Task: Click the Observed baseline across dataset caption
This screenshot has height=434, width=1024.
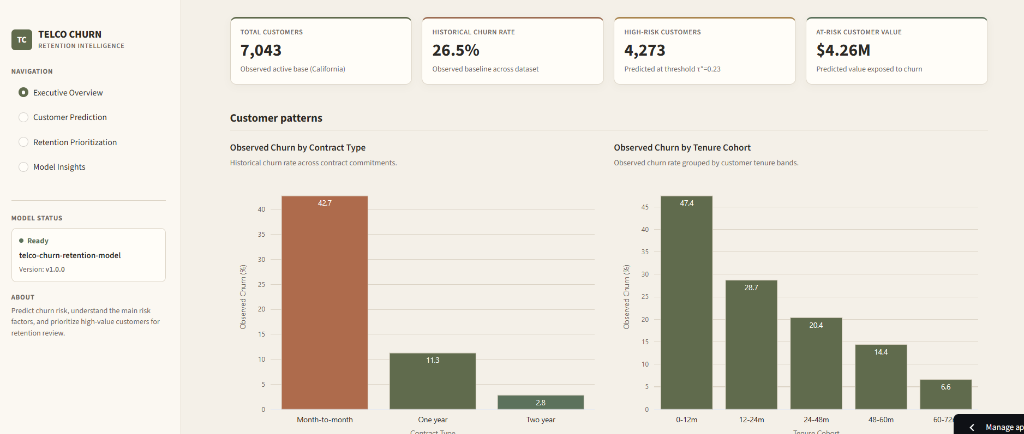Action: pos(485,69)
